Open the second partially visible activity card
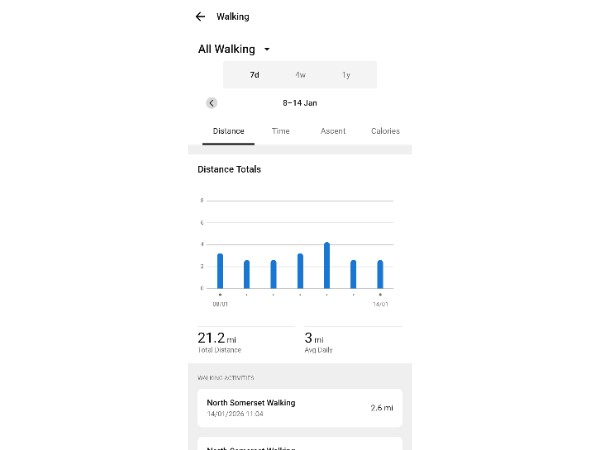 300,443
